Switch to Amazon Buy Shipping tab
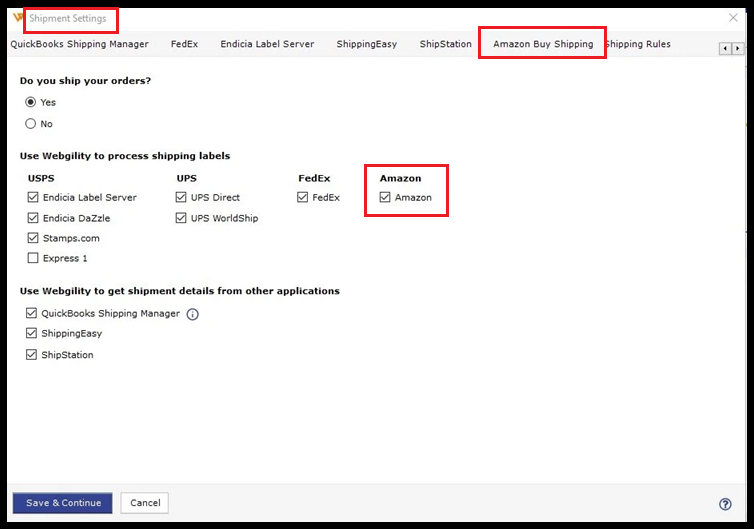The image size is (754, 529). click(543, 44)
